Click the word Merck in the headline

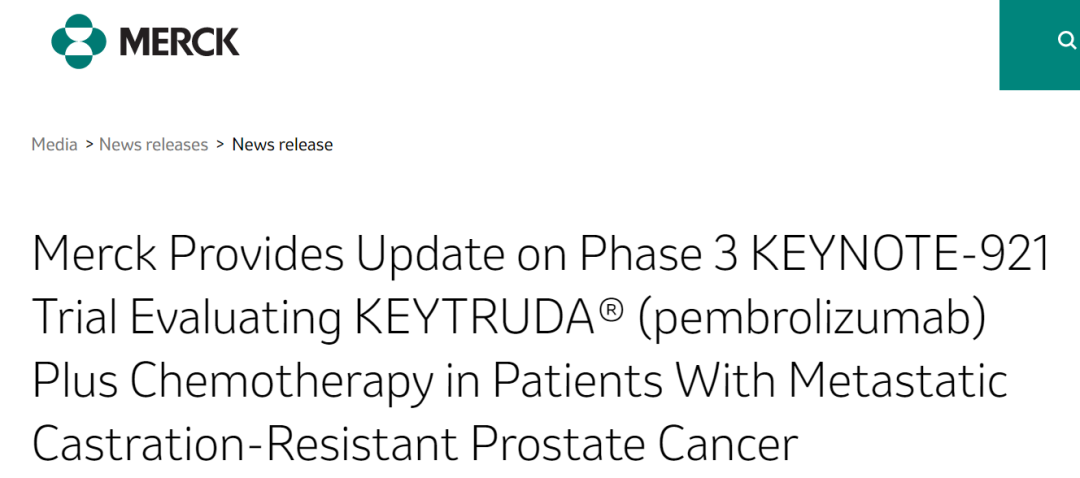92,255
